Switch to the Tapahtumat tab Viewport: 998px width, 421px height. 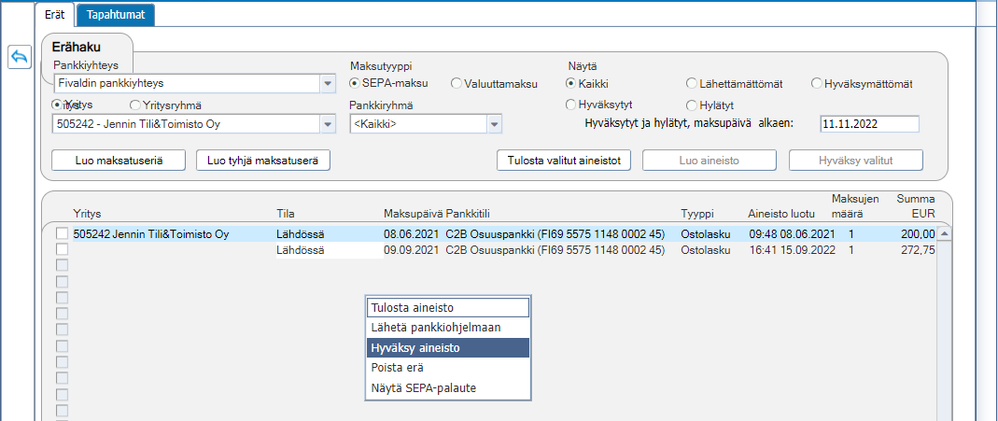point(115,15)
